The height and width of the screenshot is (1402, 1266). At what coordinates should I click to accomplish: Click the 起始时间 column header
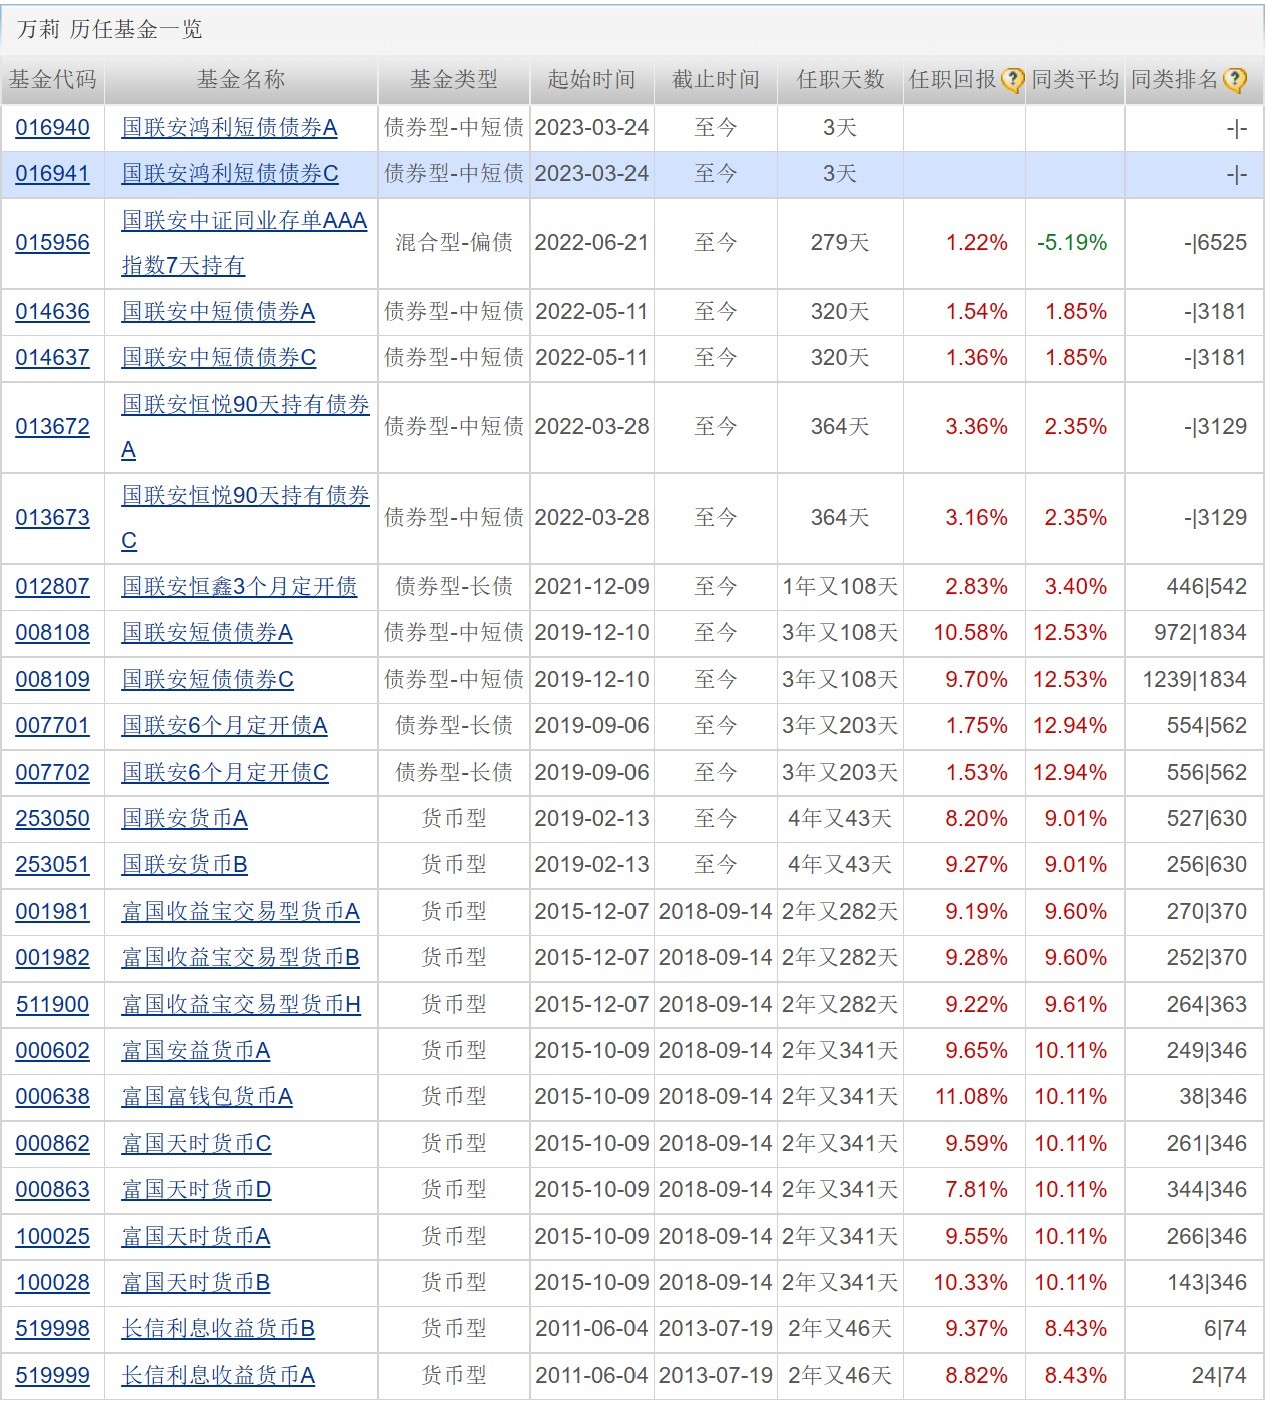591,80
